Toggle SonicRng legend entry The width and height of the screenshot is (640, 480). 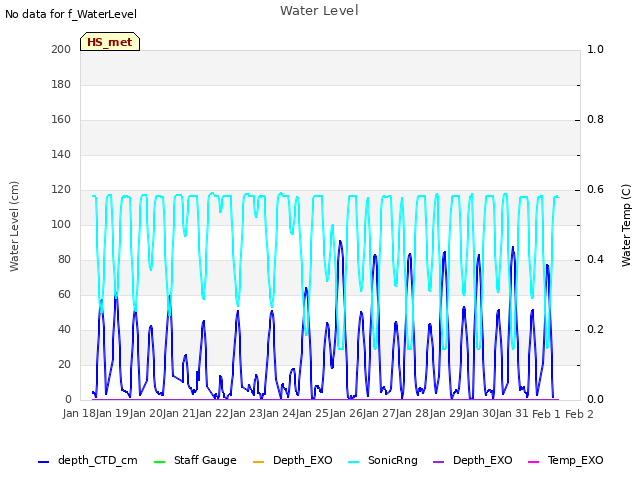[x=383, y=460]
